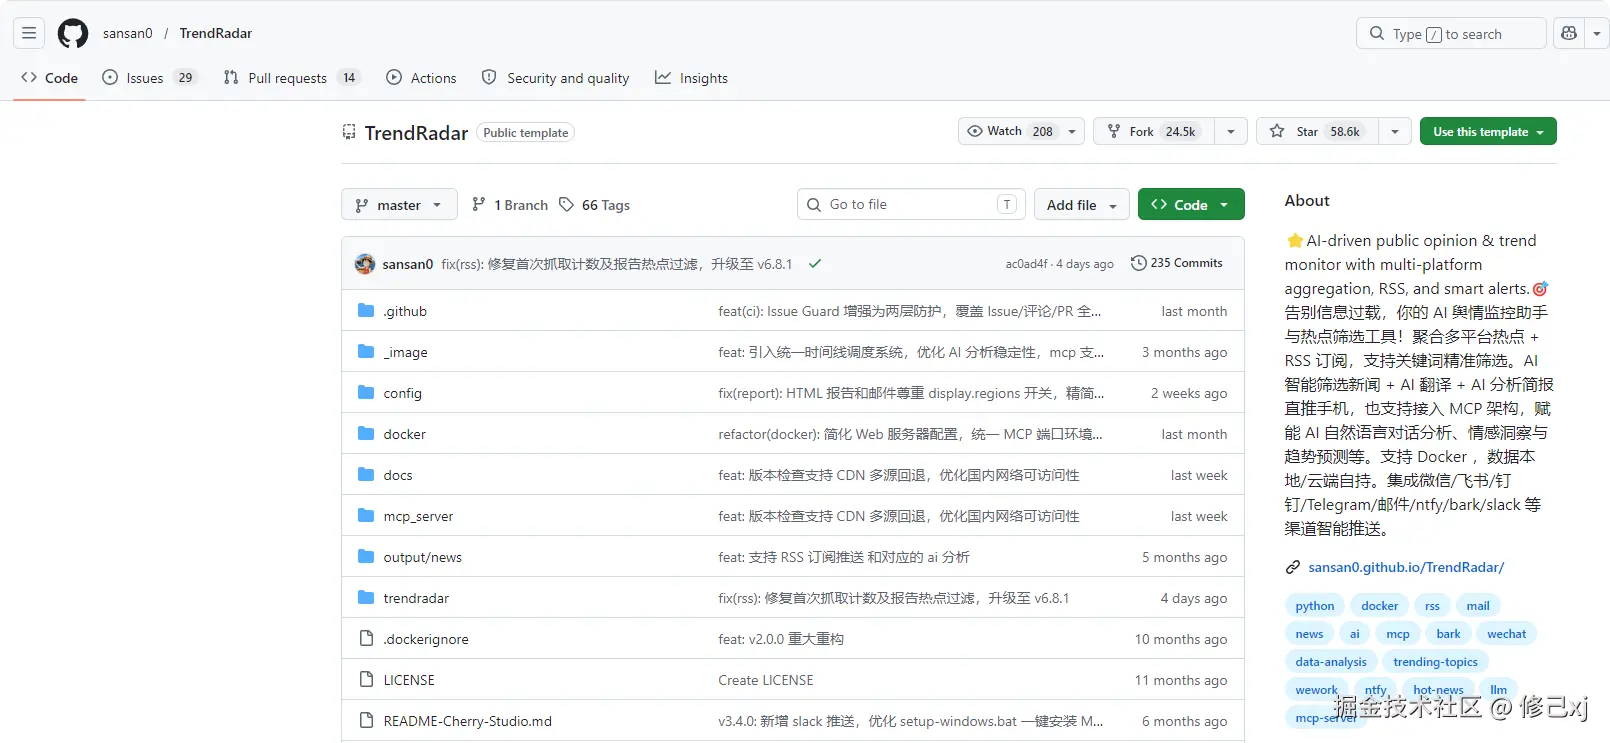Image resolution: width=1610 pixels, height=743 pixels.
Task: Open the .github folder
Action: [405, 311]
